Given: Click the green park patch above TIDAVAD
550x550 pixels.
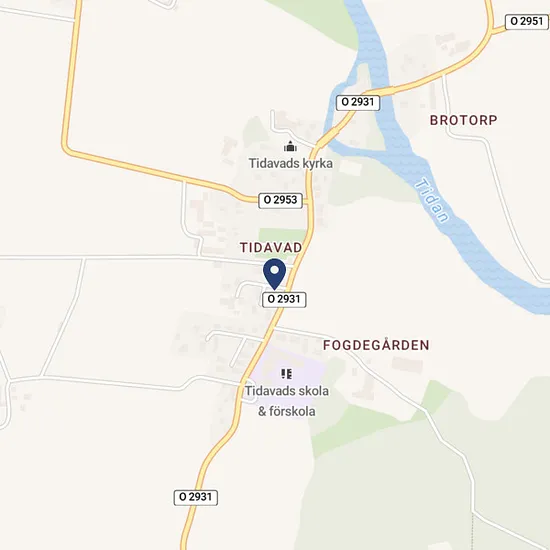Looking at the screenshot, I should (283, 234).
